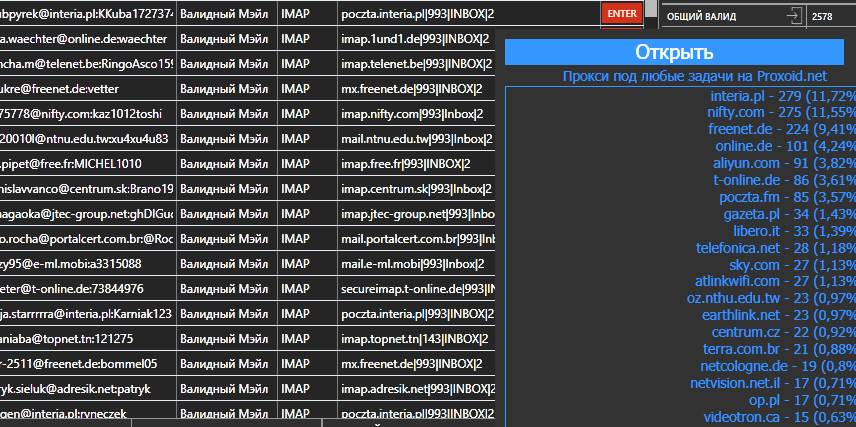Select the terra.com.br - 21 domain stat line

[x=779, y=349]
